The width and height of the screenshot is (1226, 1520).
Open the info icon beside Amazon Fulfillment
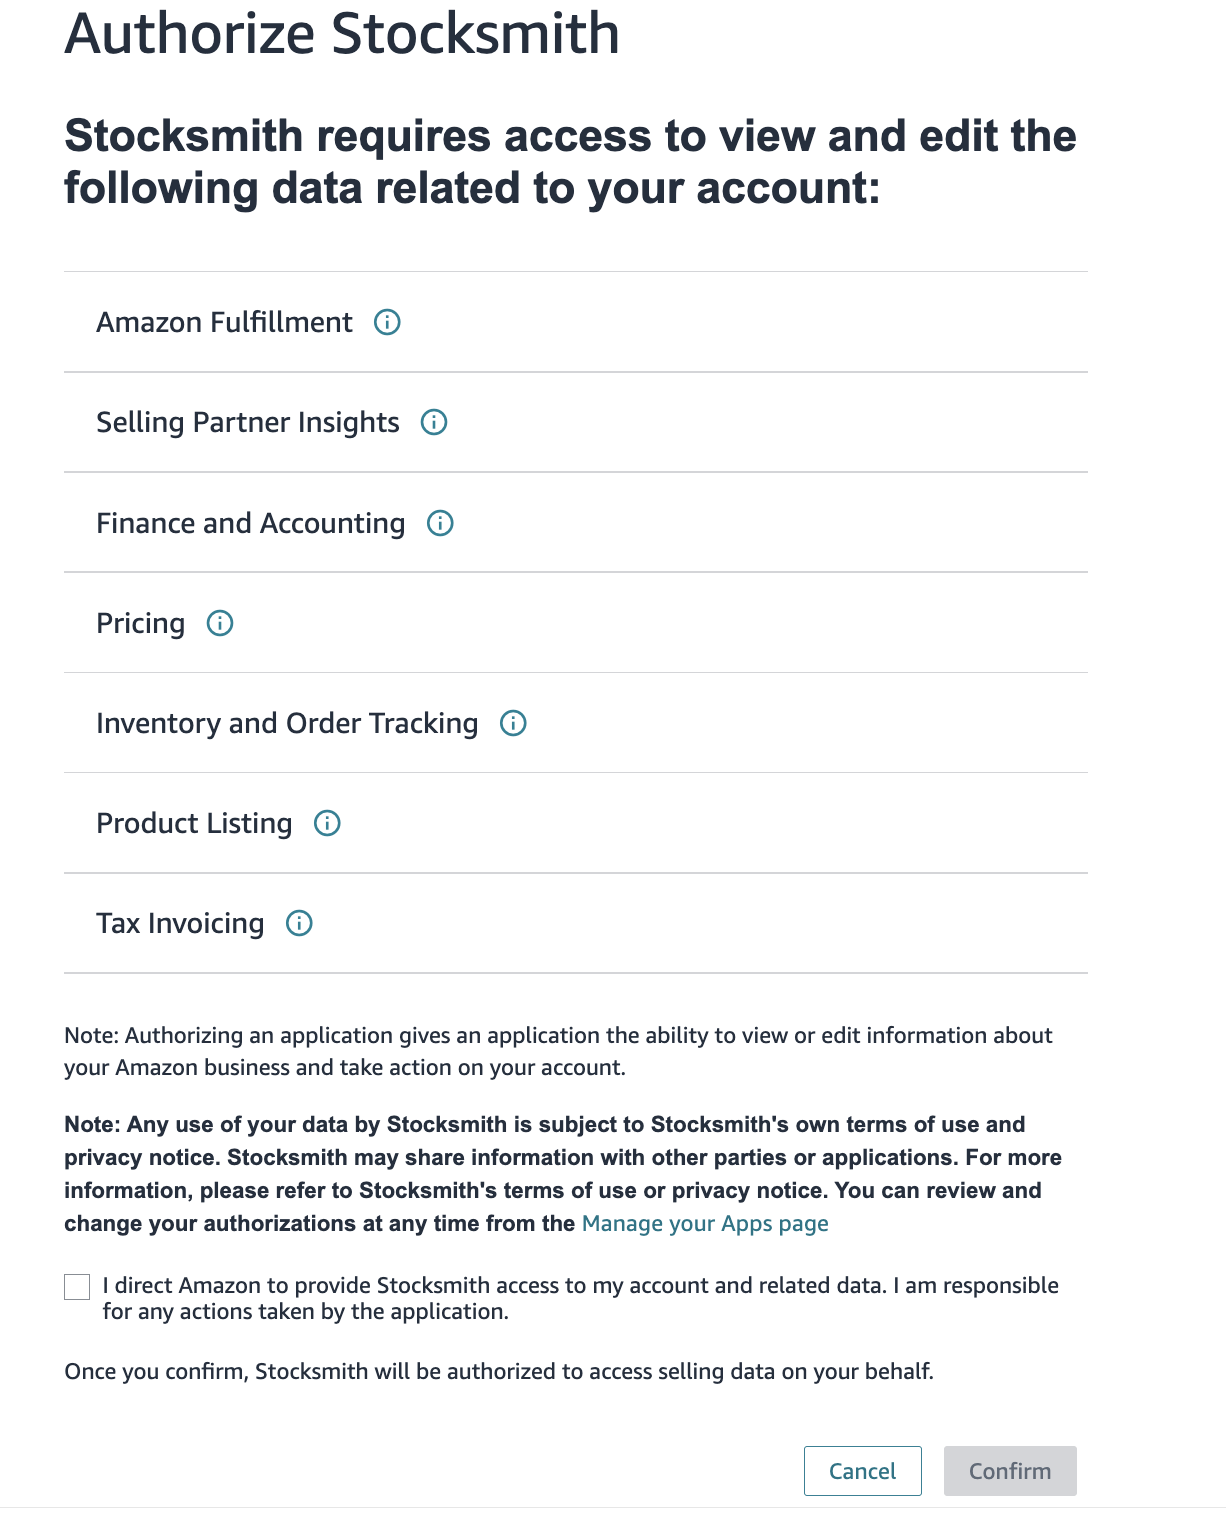pyautogui.click(x=387, y=322)
